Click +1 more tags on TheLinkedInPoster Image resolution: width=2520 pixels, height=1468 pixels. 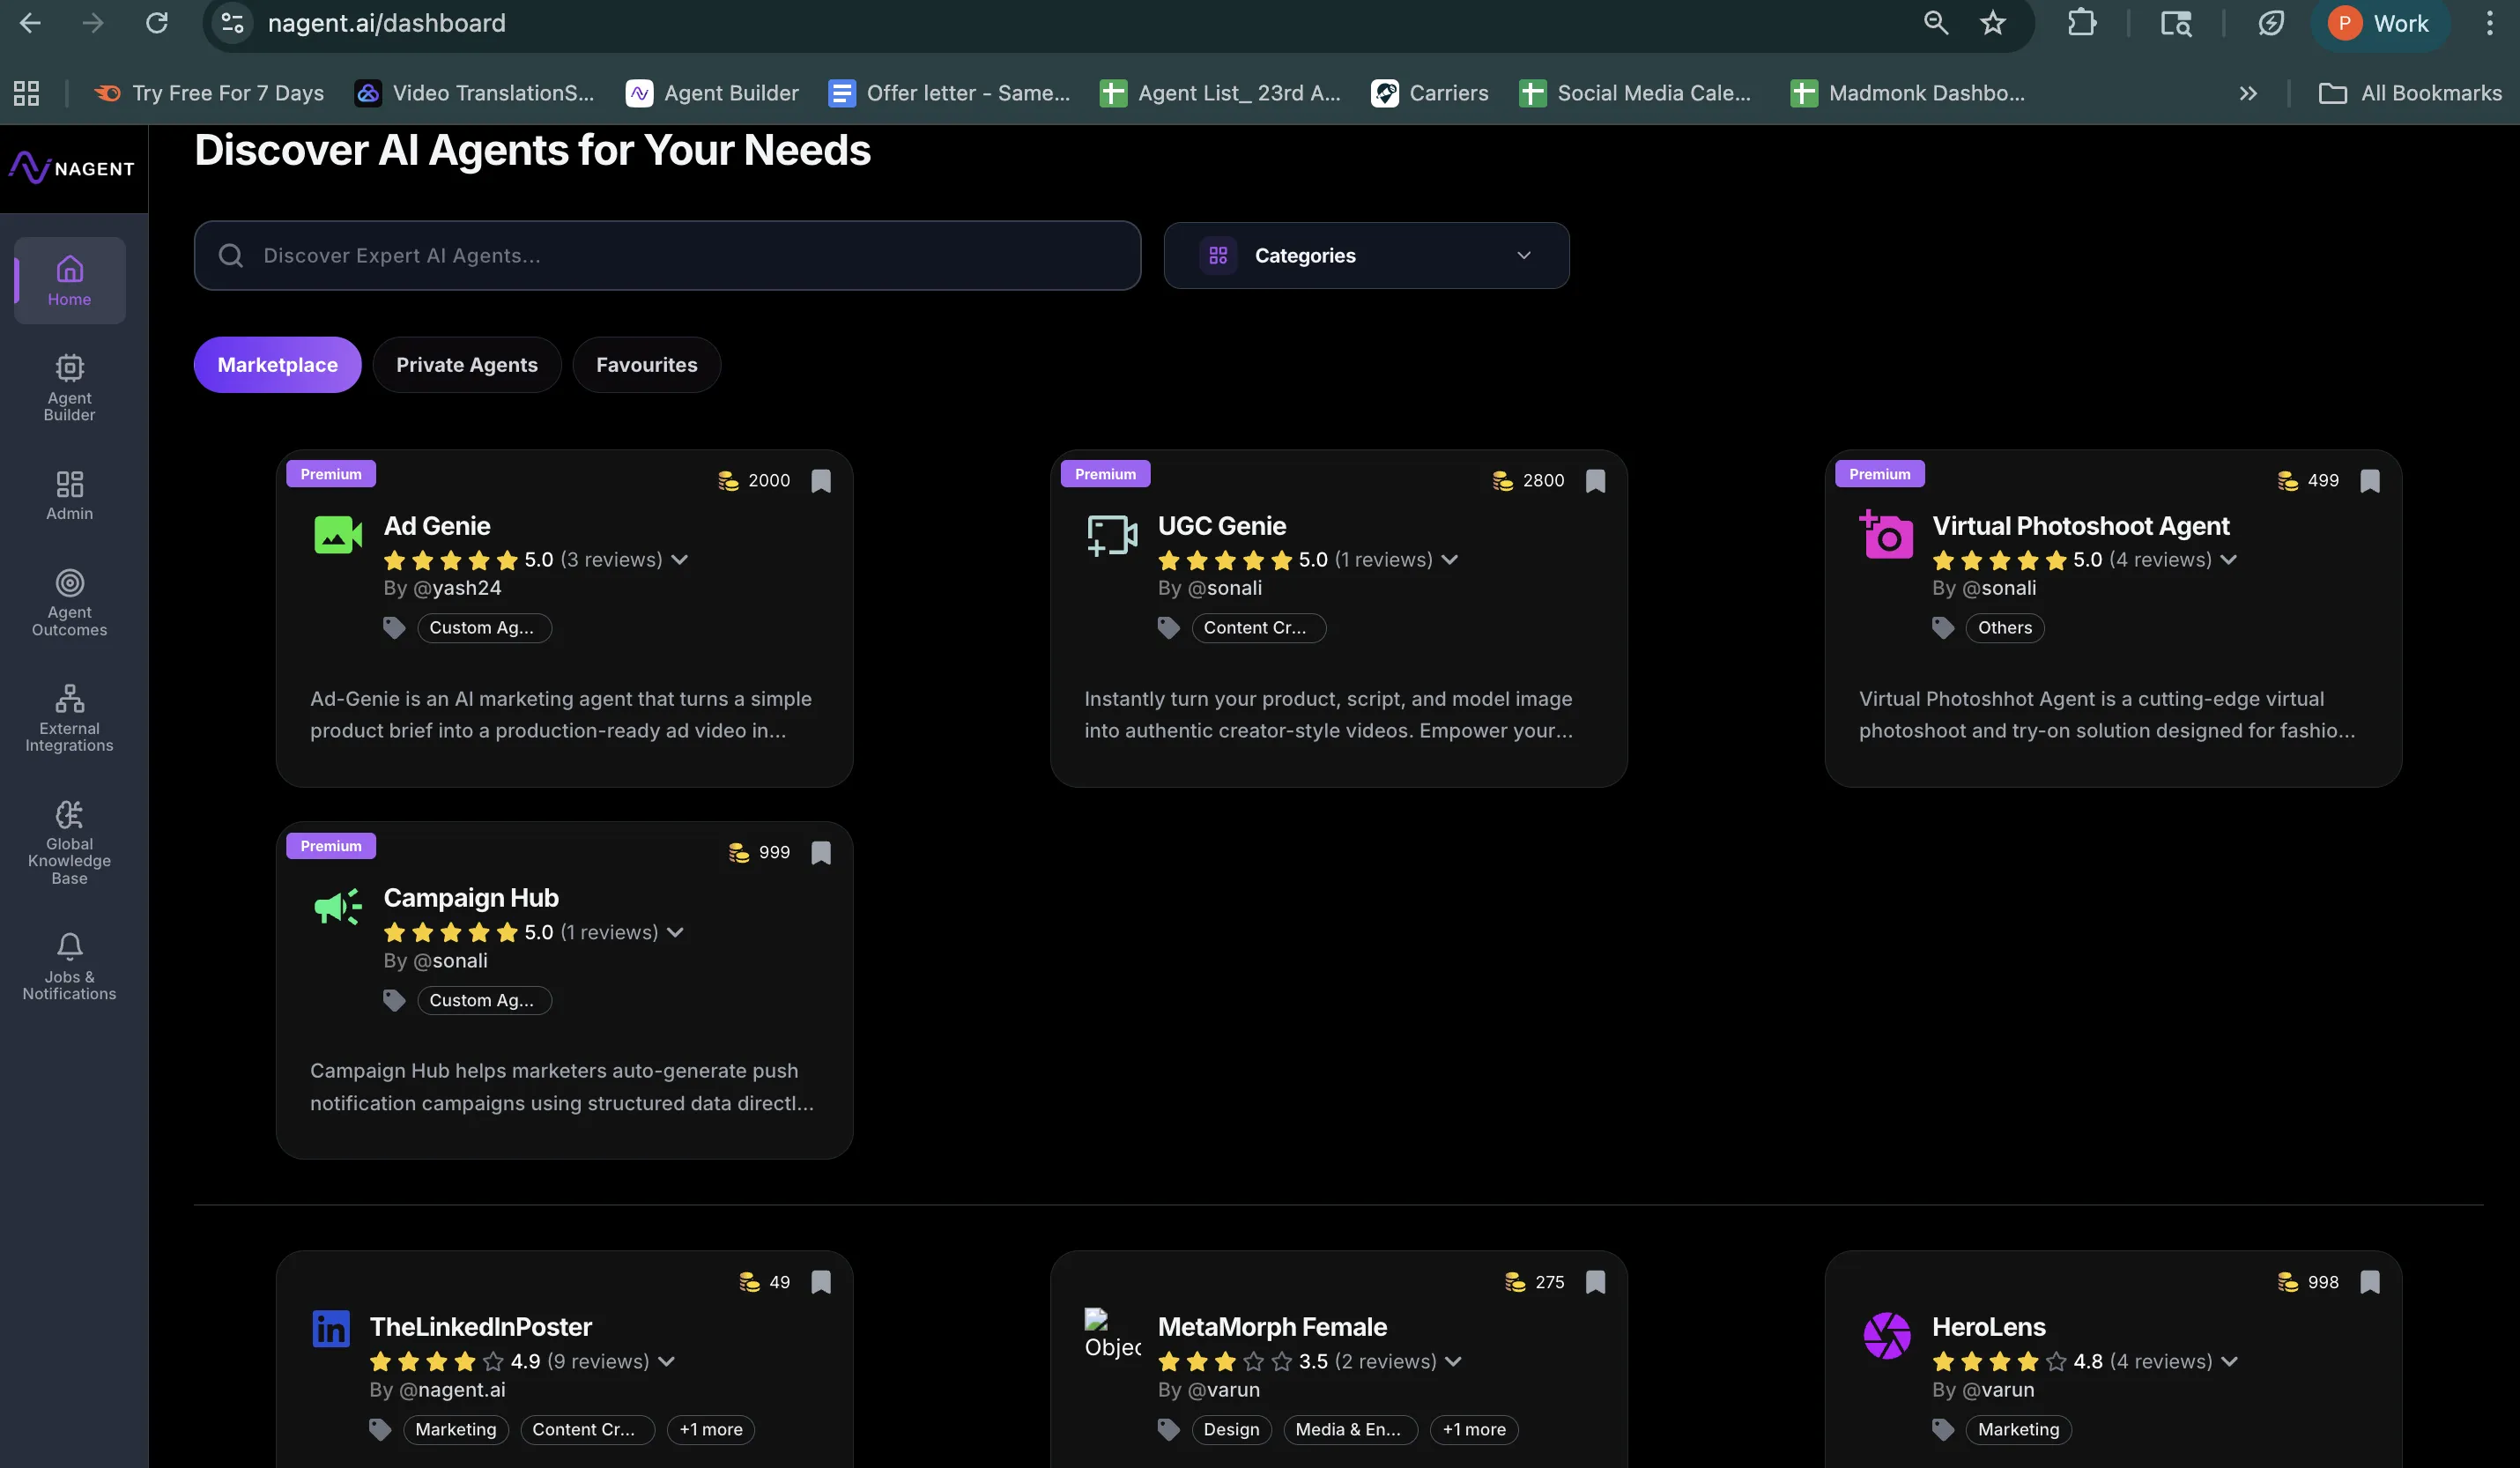(711, 1430)
